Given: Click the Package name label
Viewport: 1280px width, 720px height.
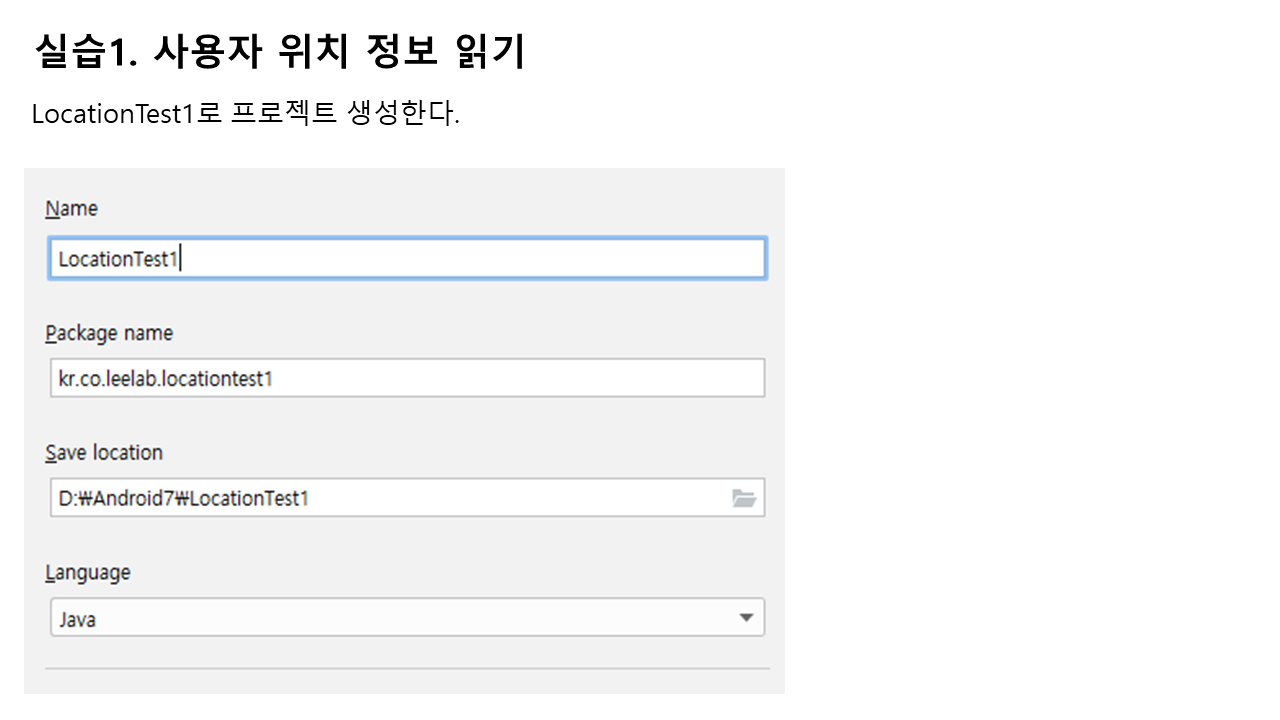Looking at the screenshot, I should (x=109, y=333).
